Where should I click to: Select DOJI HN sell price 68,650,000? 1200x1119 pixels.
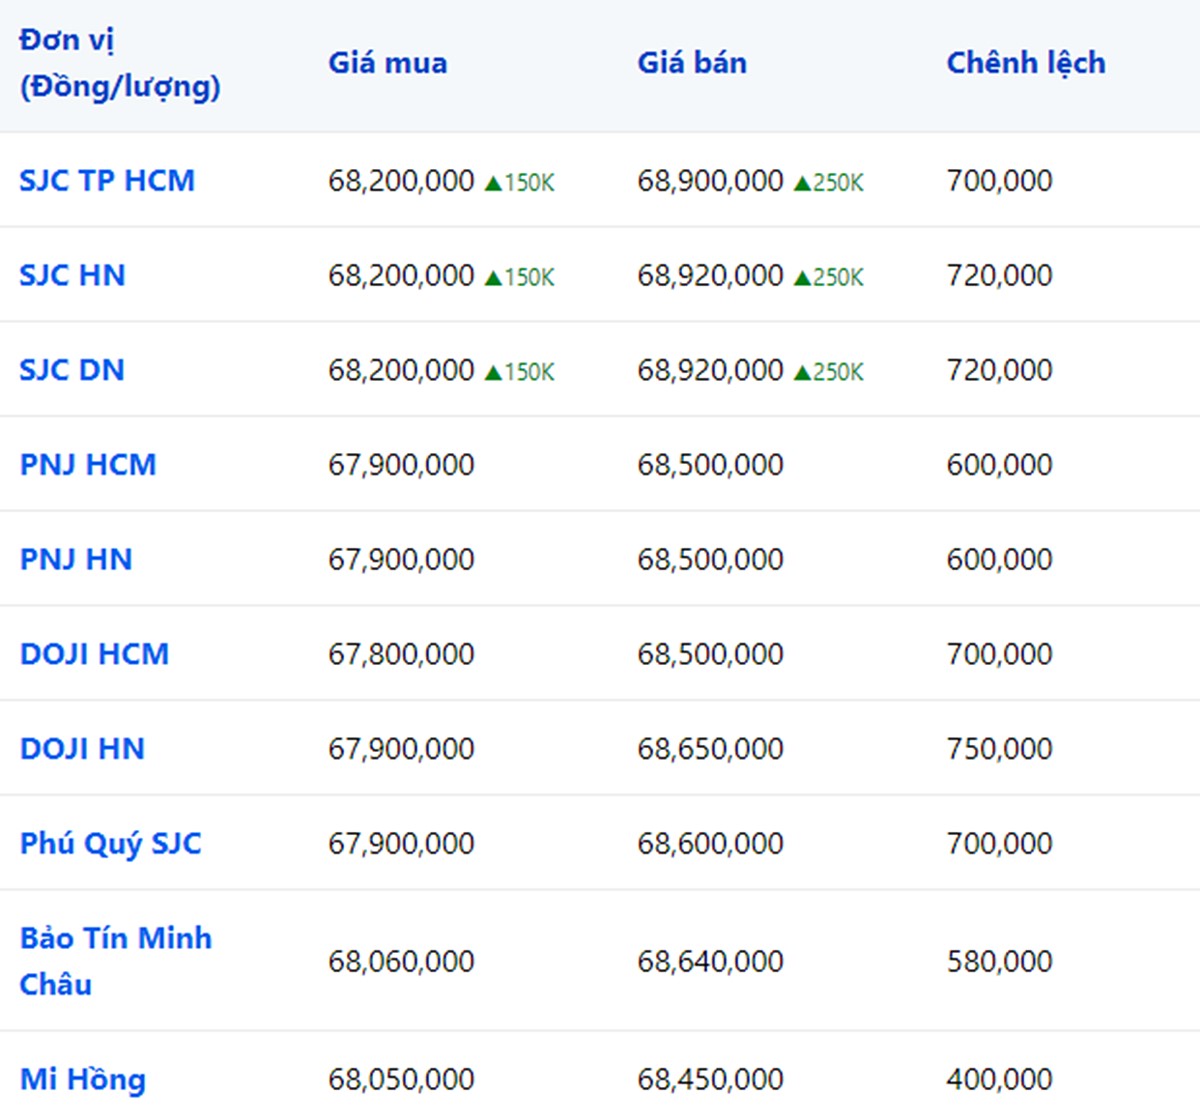tap(710, 749)
